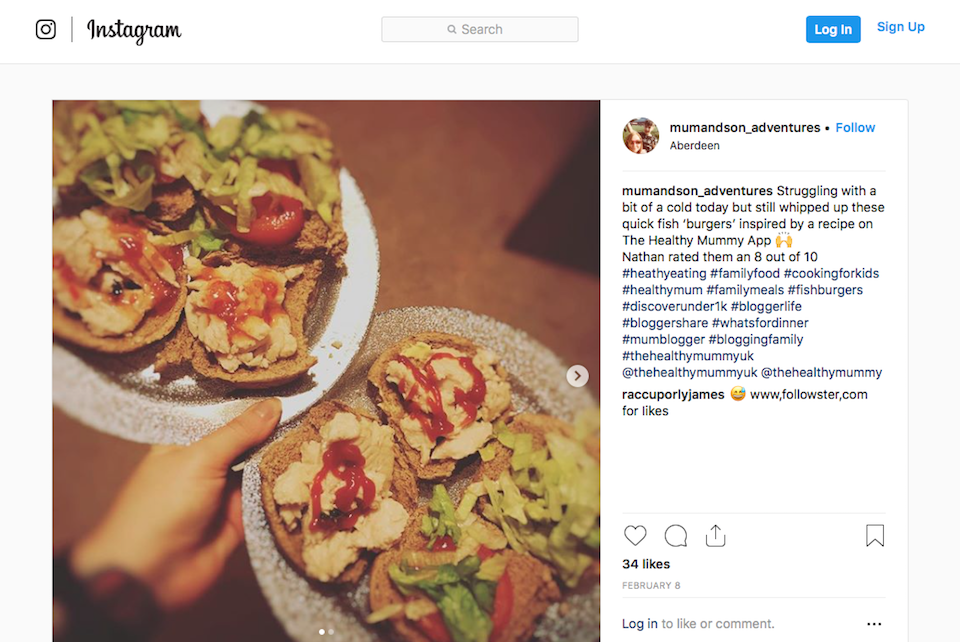Viewport: 960px width, 642px height.
Task: Open raccuporlyjames commenter profile
Action: click(x=672, y=394)
